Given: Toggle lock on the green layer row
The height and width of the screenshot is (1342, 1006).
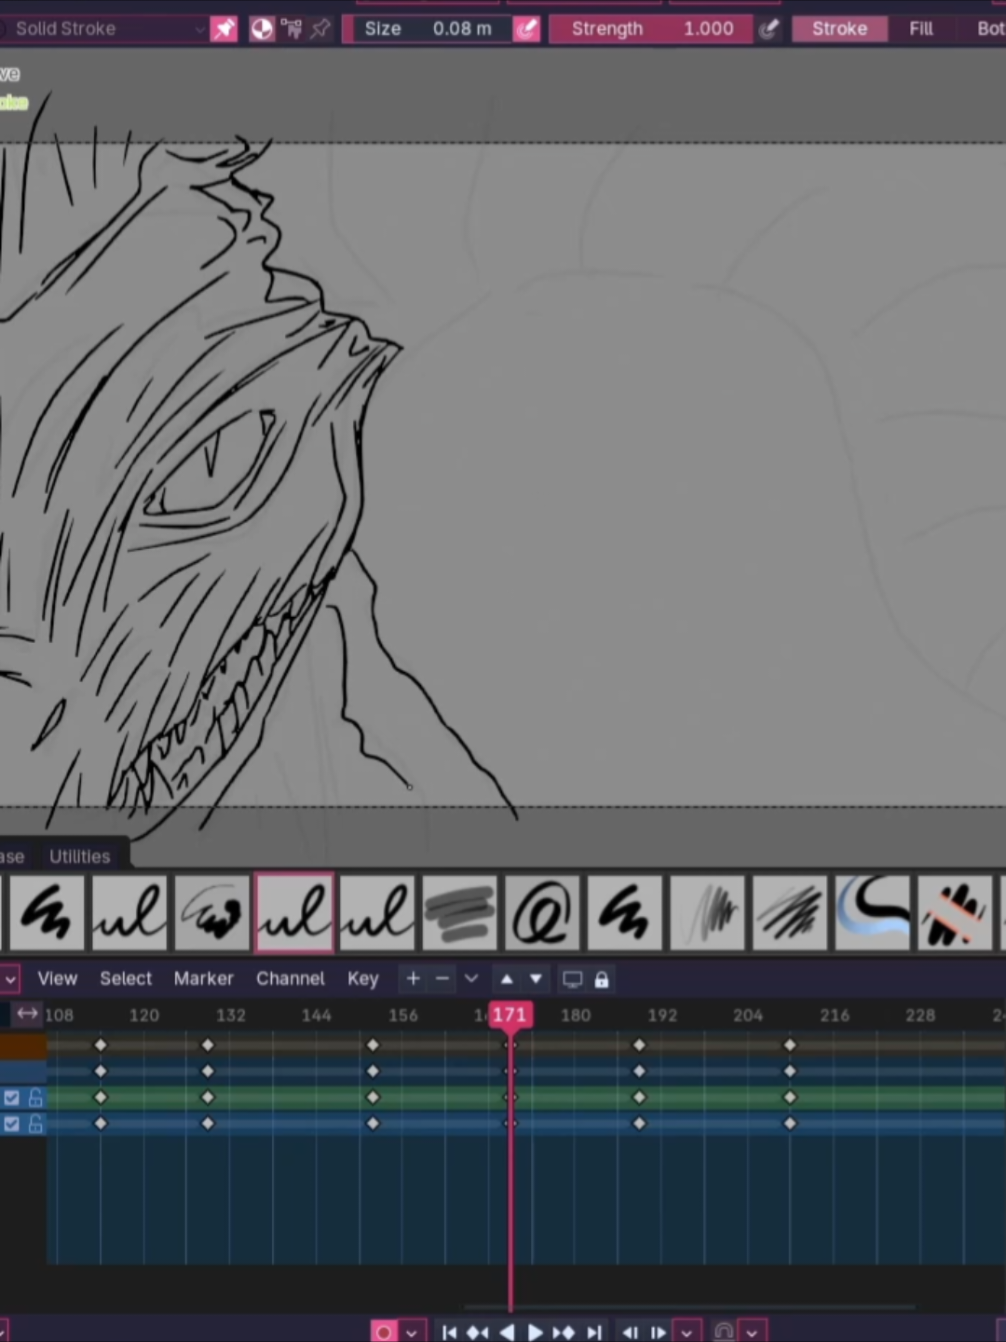Looking at the screenshot, I should click(x=36, y=1098).
